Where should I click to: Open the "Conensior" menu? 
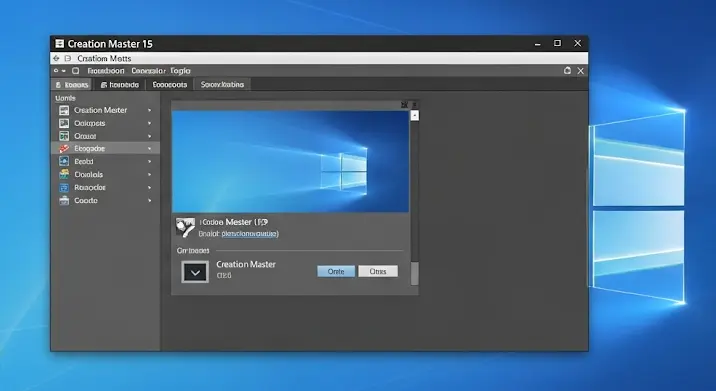[148, 71]
